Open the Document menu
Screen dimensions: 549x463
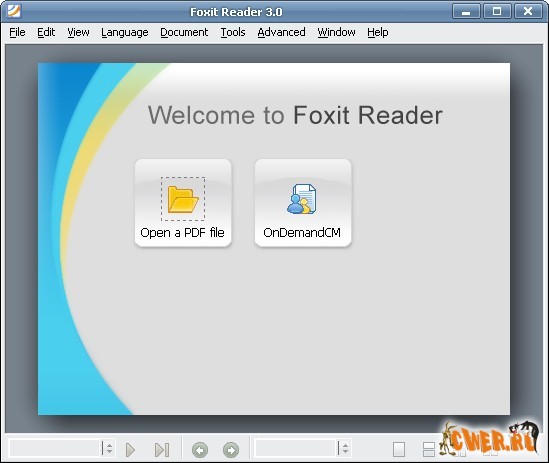[x=184, y=32]
